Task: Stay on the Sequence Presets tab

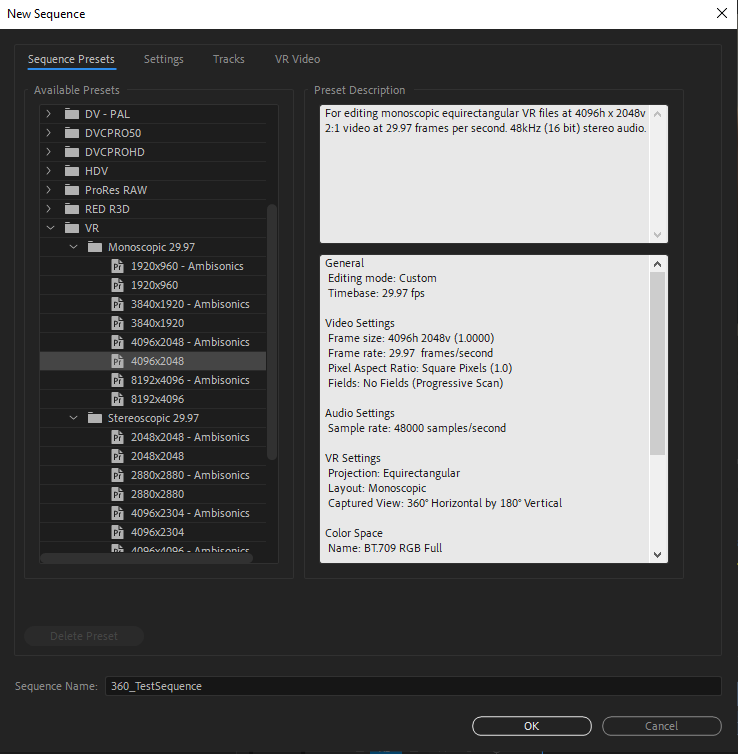Action: click(x=71, y=59)
